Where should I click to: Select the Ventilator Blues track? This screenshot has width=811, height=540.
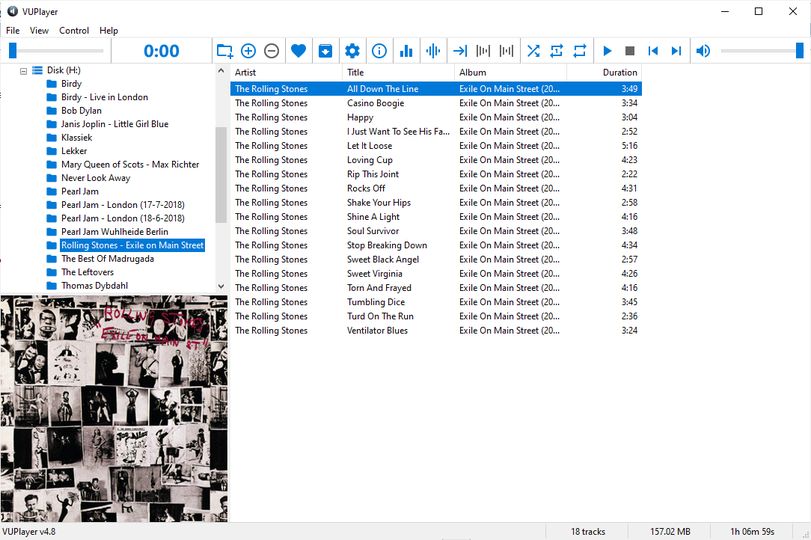[x=436, y=331]
